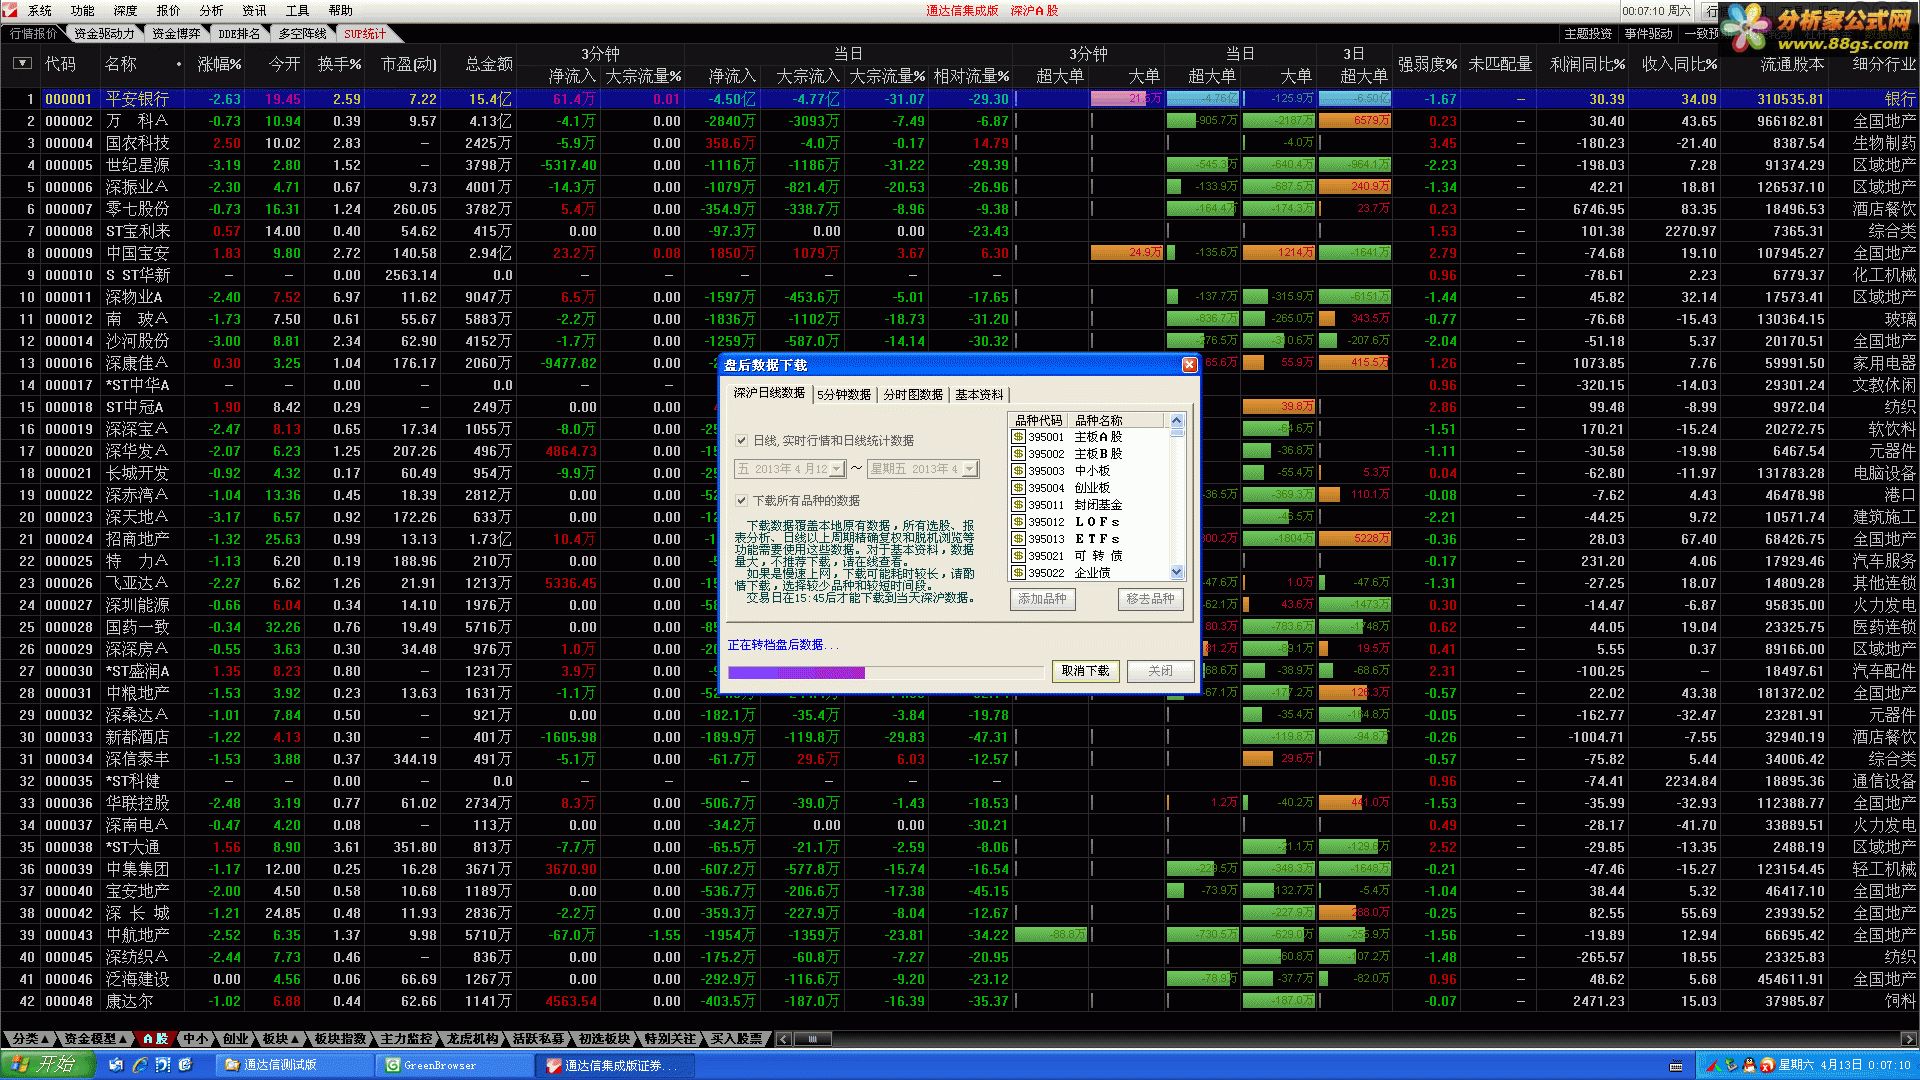Click the red-green triangle tray icon
The image size is (1920, 1080).
pos(1713,1066)
